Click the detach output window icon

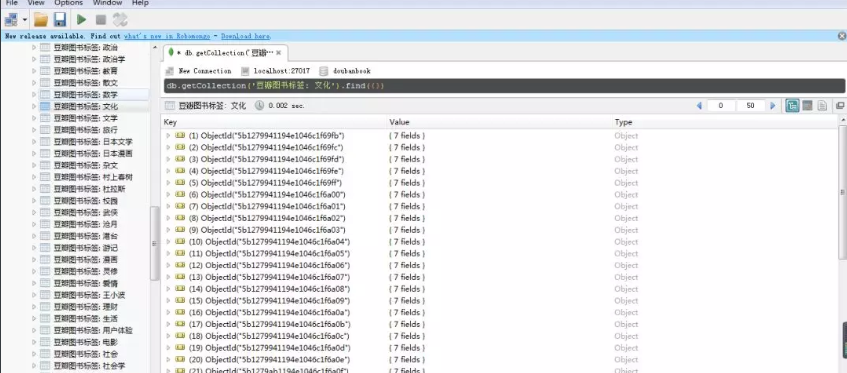click(x=840, y=106)
